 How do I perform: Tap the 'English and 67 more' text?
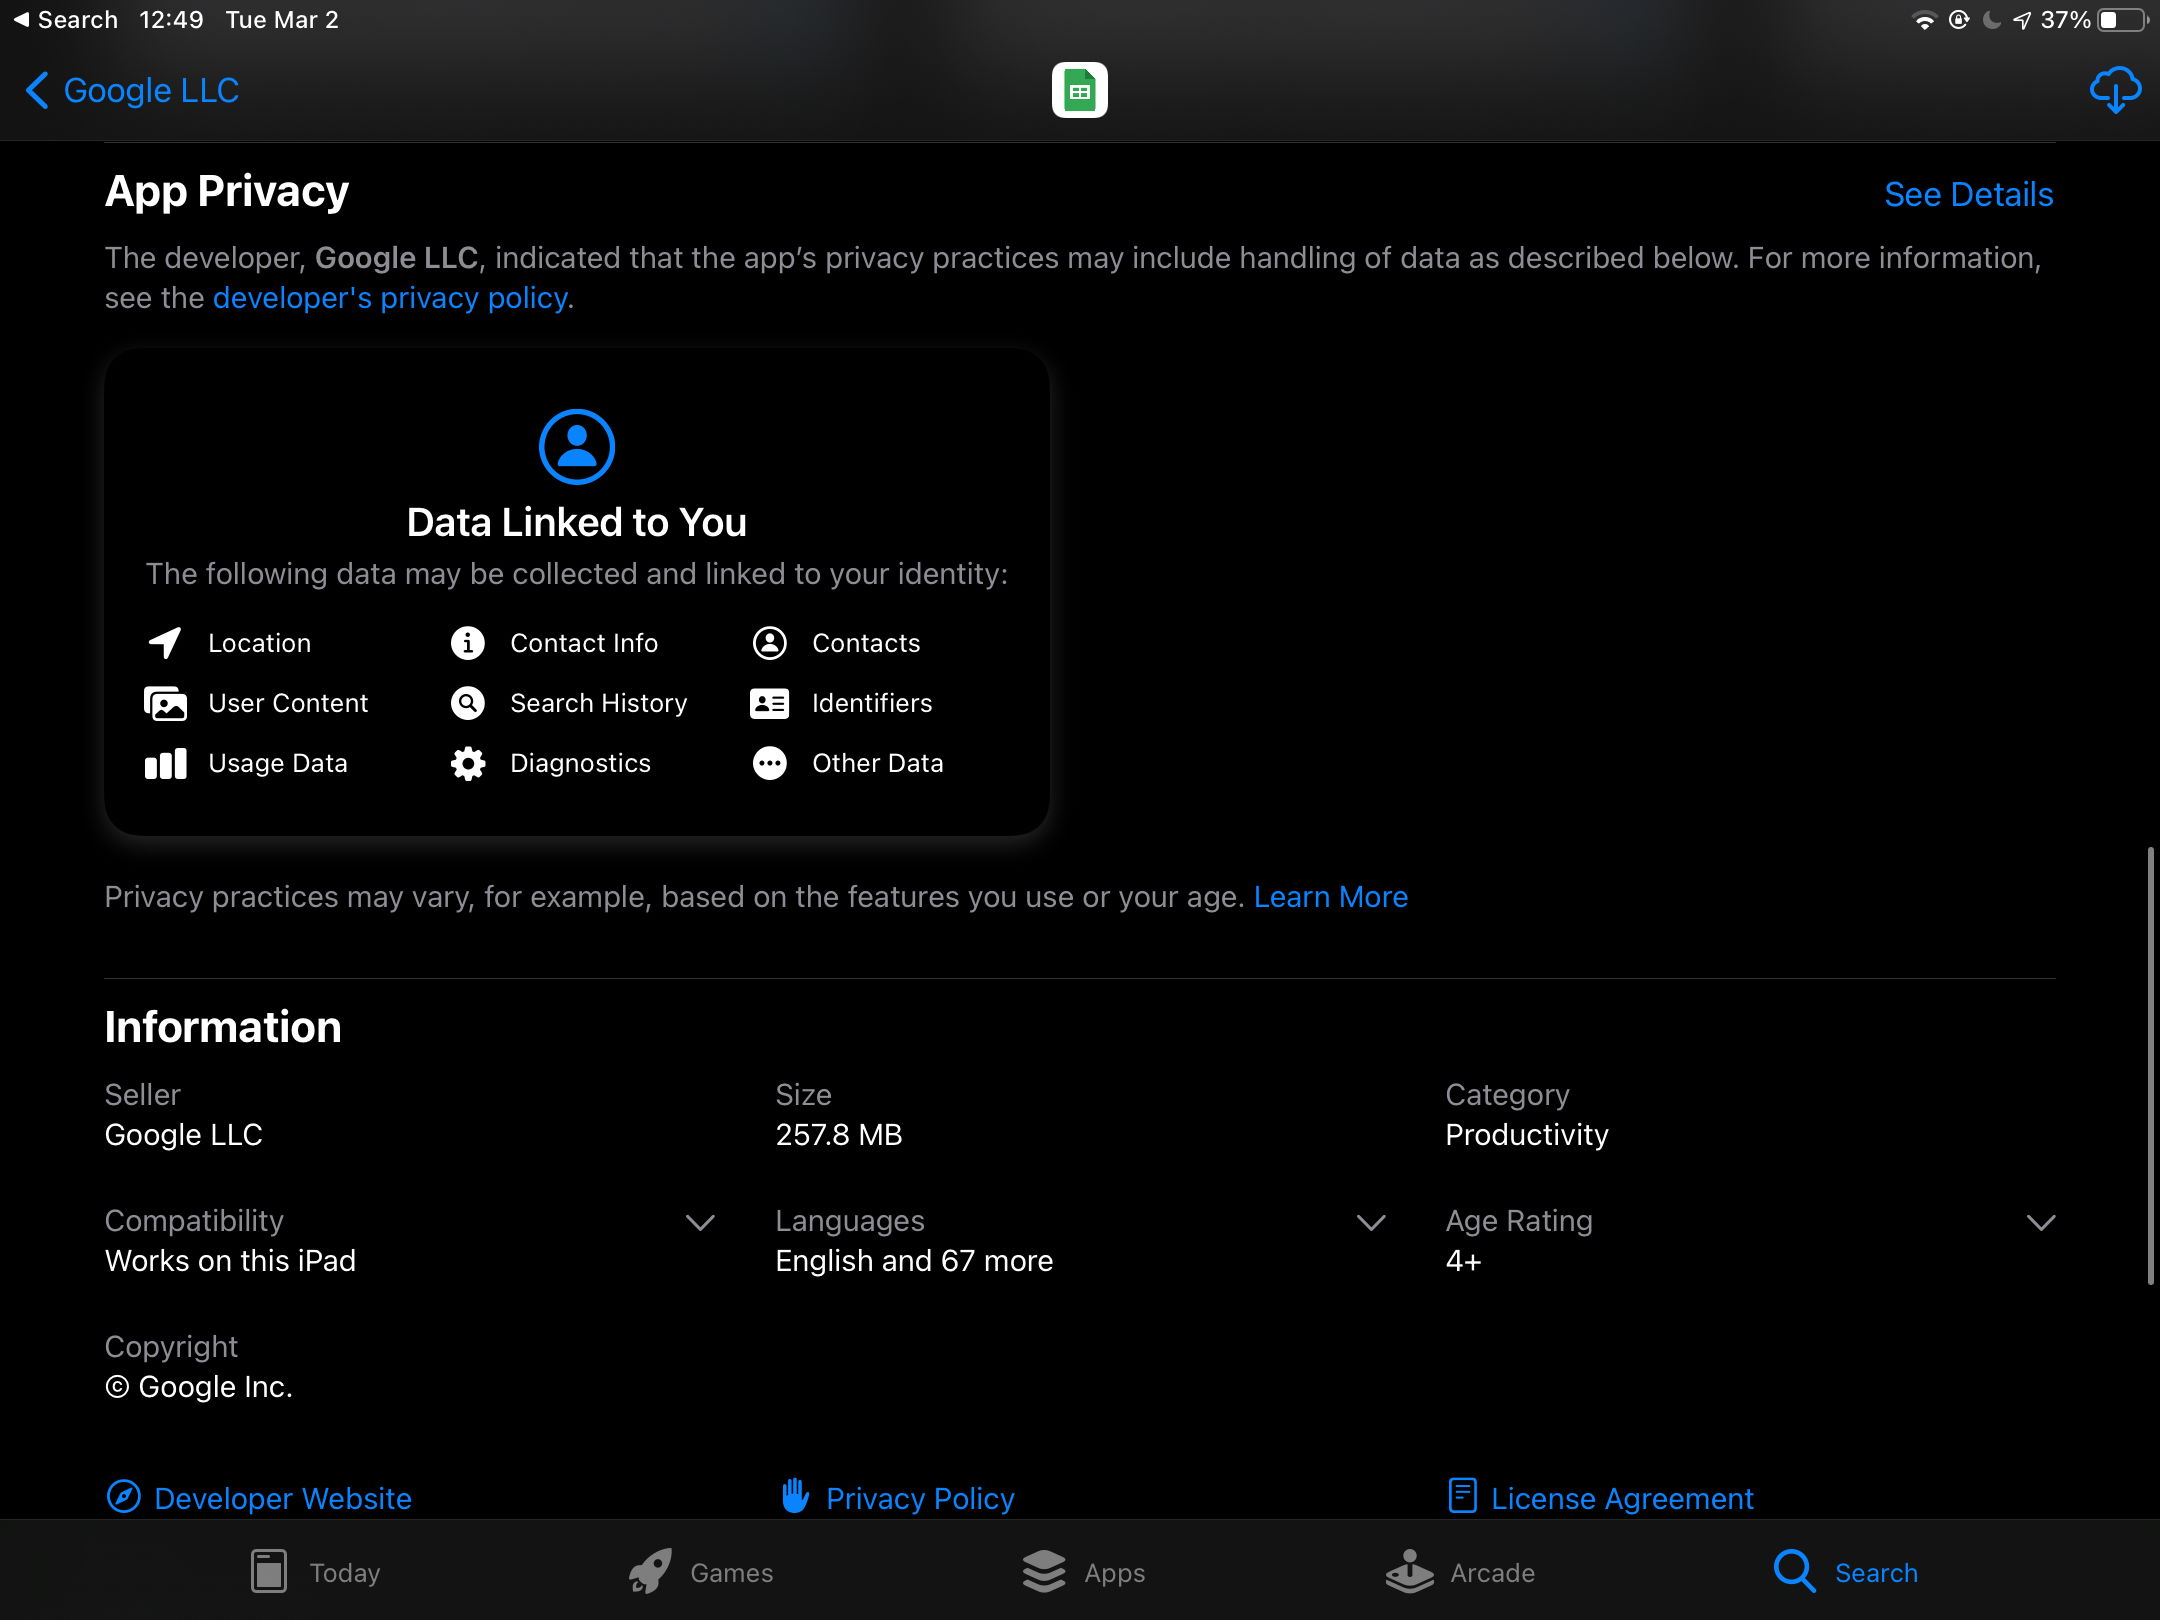[x=914, y=1261]
